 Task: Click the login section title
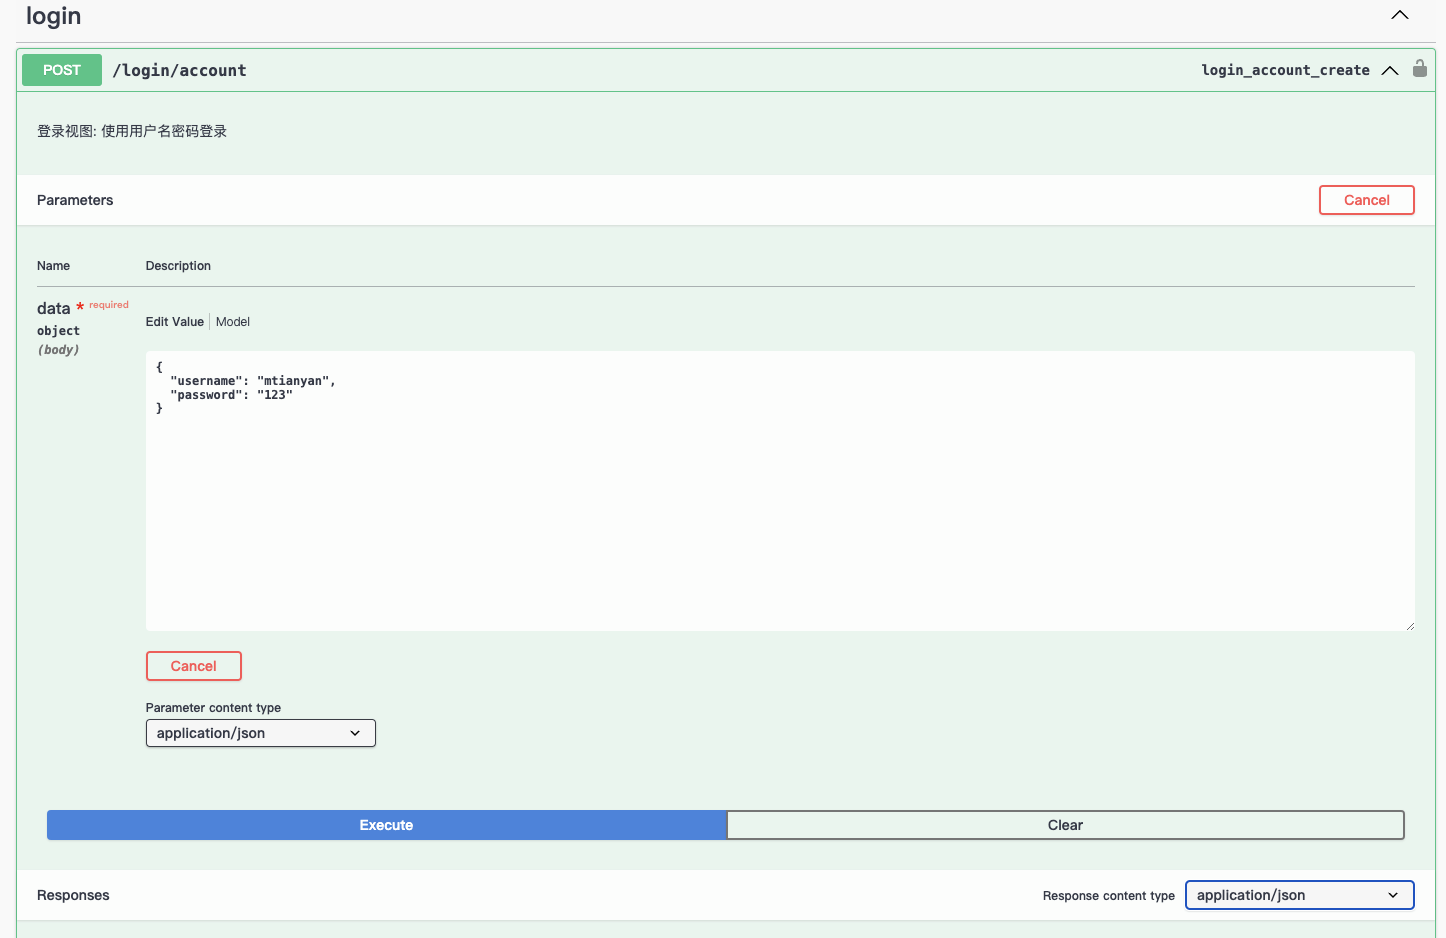[54, 16]
